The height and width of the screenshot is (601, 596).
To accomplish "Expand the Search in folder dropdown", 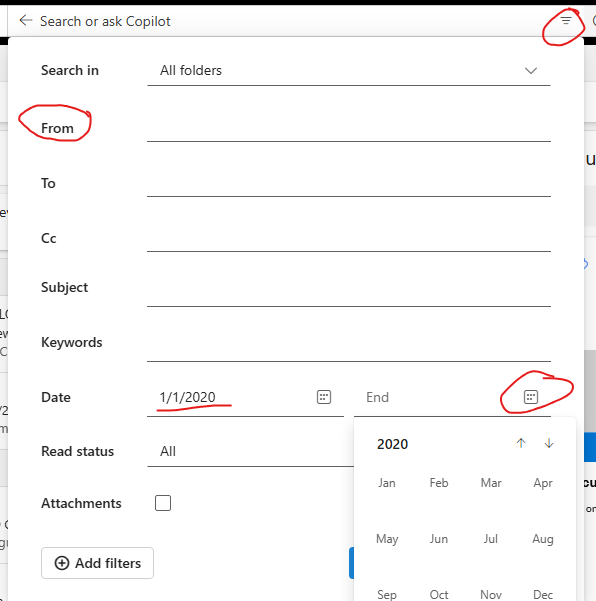I will pos(349,71).
